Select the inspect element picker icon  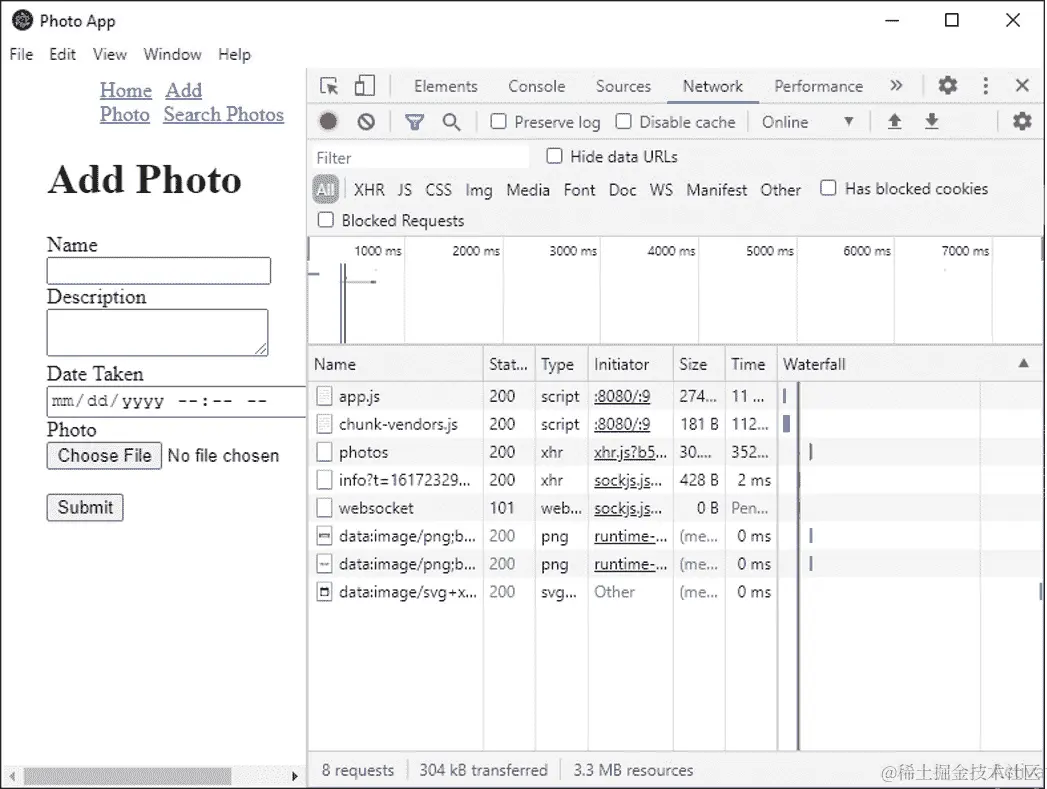pyautogui.click(x=329, y=86)
